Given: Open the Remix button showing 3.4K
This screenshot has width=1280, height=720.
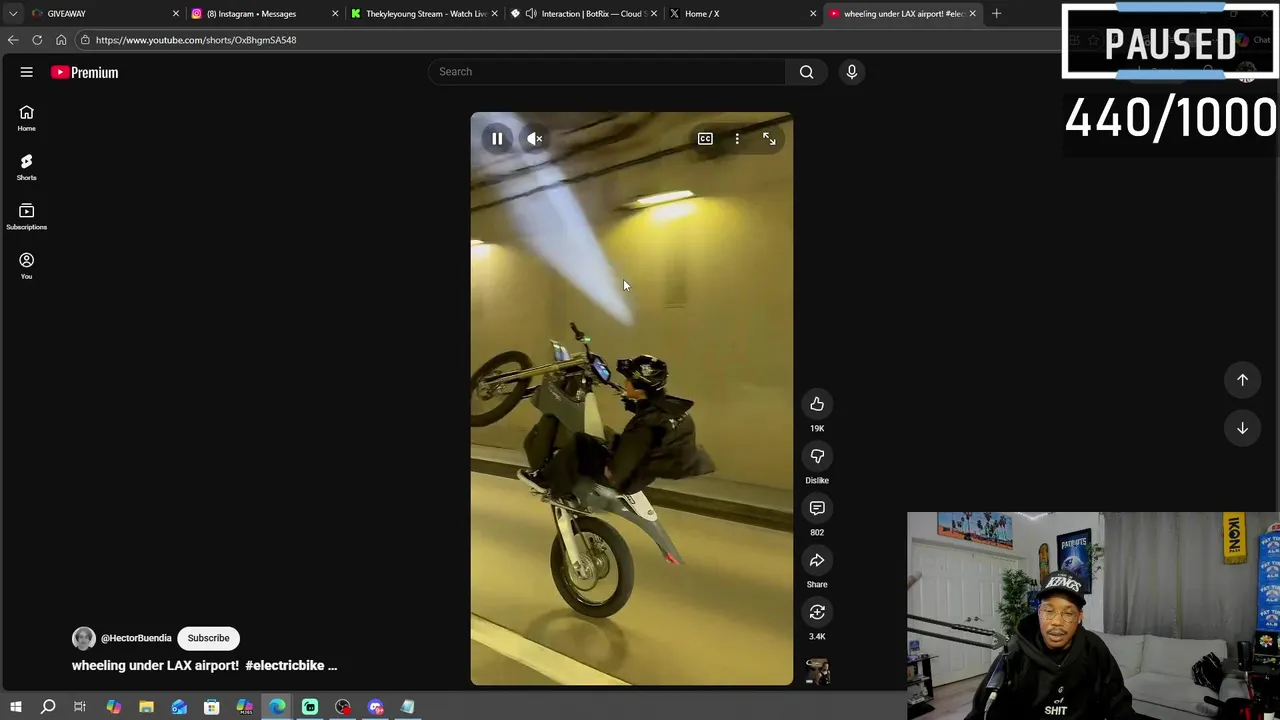Looking at the screenshot, I should pos(817,612).
